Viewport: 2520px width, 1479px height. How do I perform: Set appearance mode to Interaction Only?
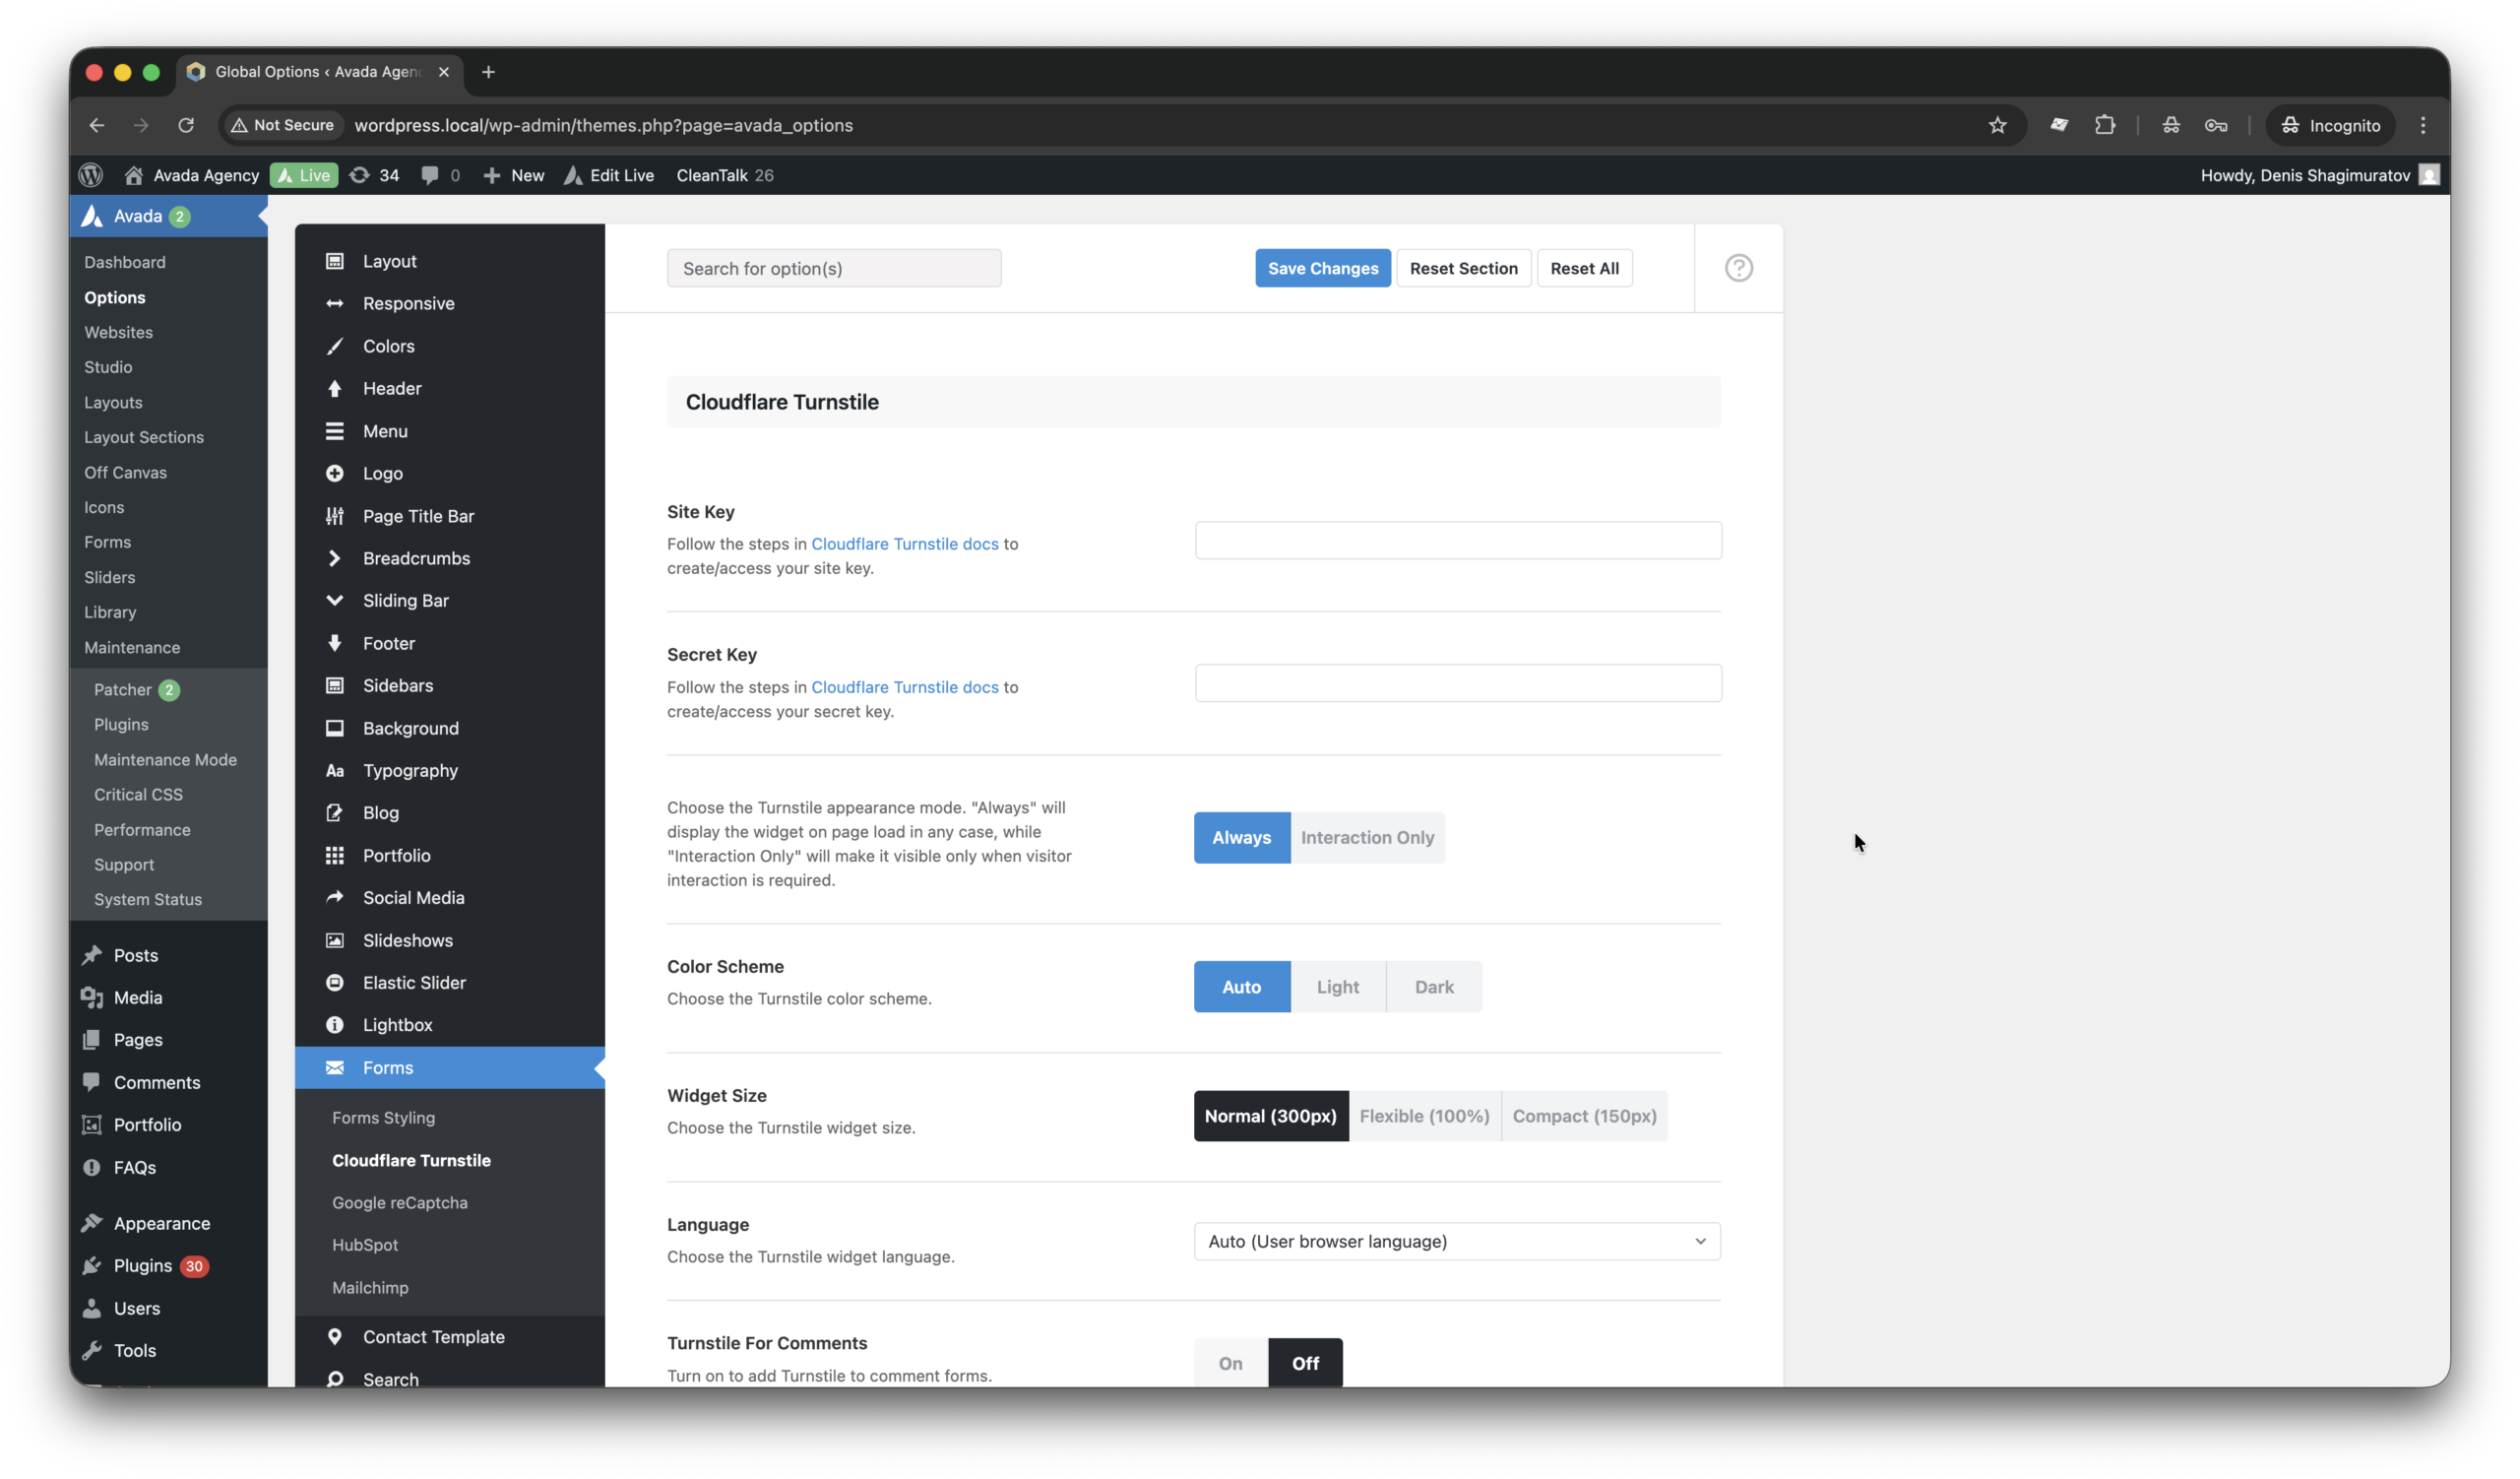pos(1366,838)
